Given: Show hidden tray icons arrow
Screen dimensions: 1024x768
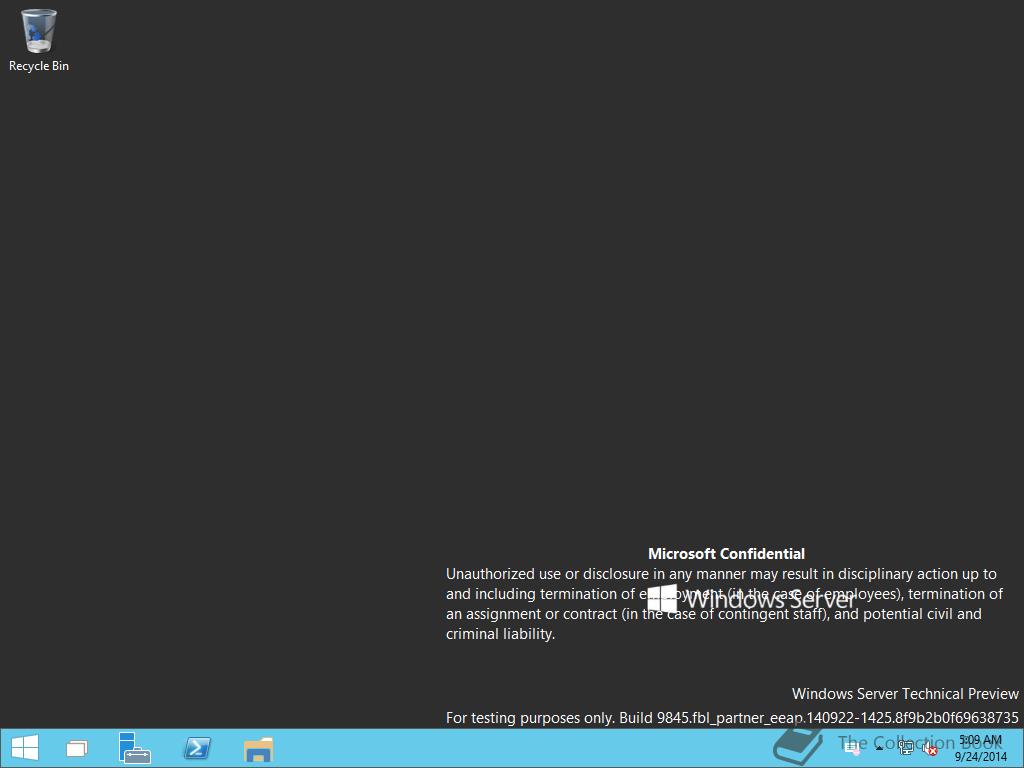Looking at the screenshot, I should (879, 748).
